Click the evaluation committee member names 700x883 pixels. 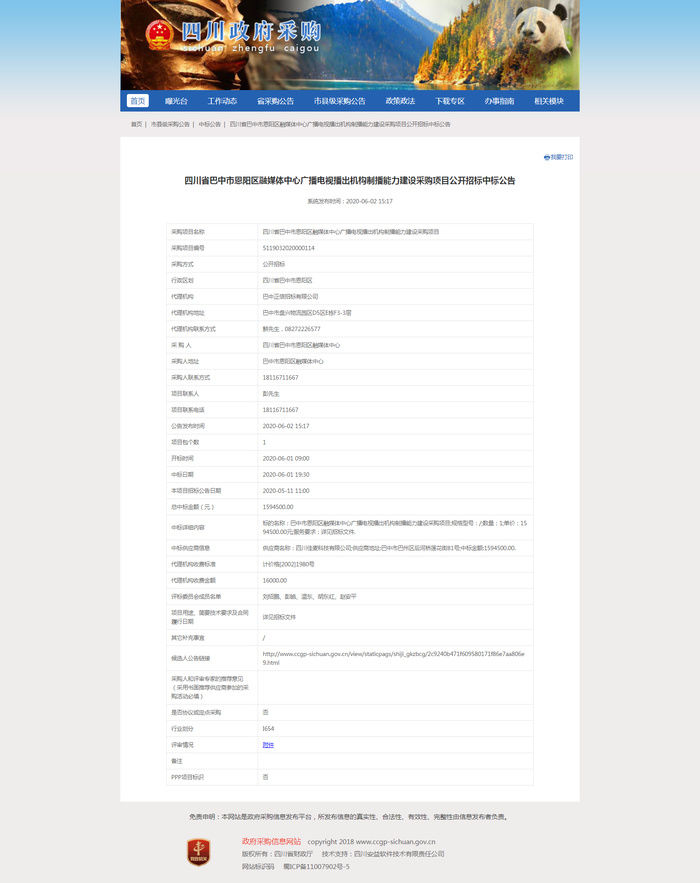coord(309,596)
